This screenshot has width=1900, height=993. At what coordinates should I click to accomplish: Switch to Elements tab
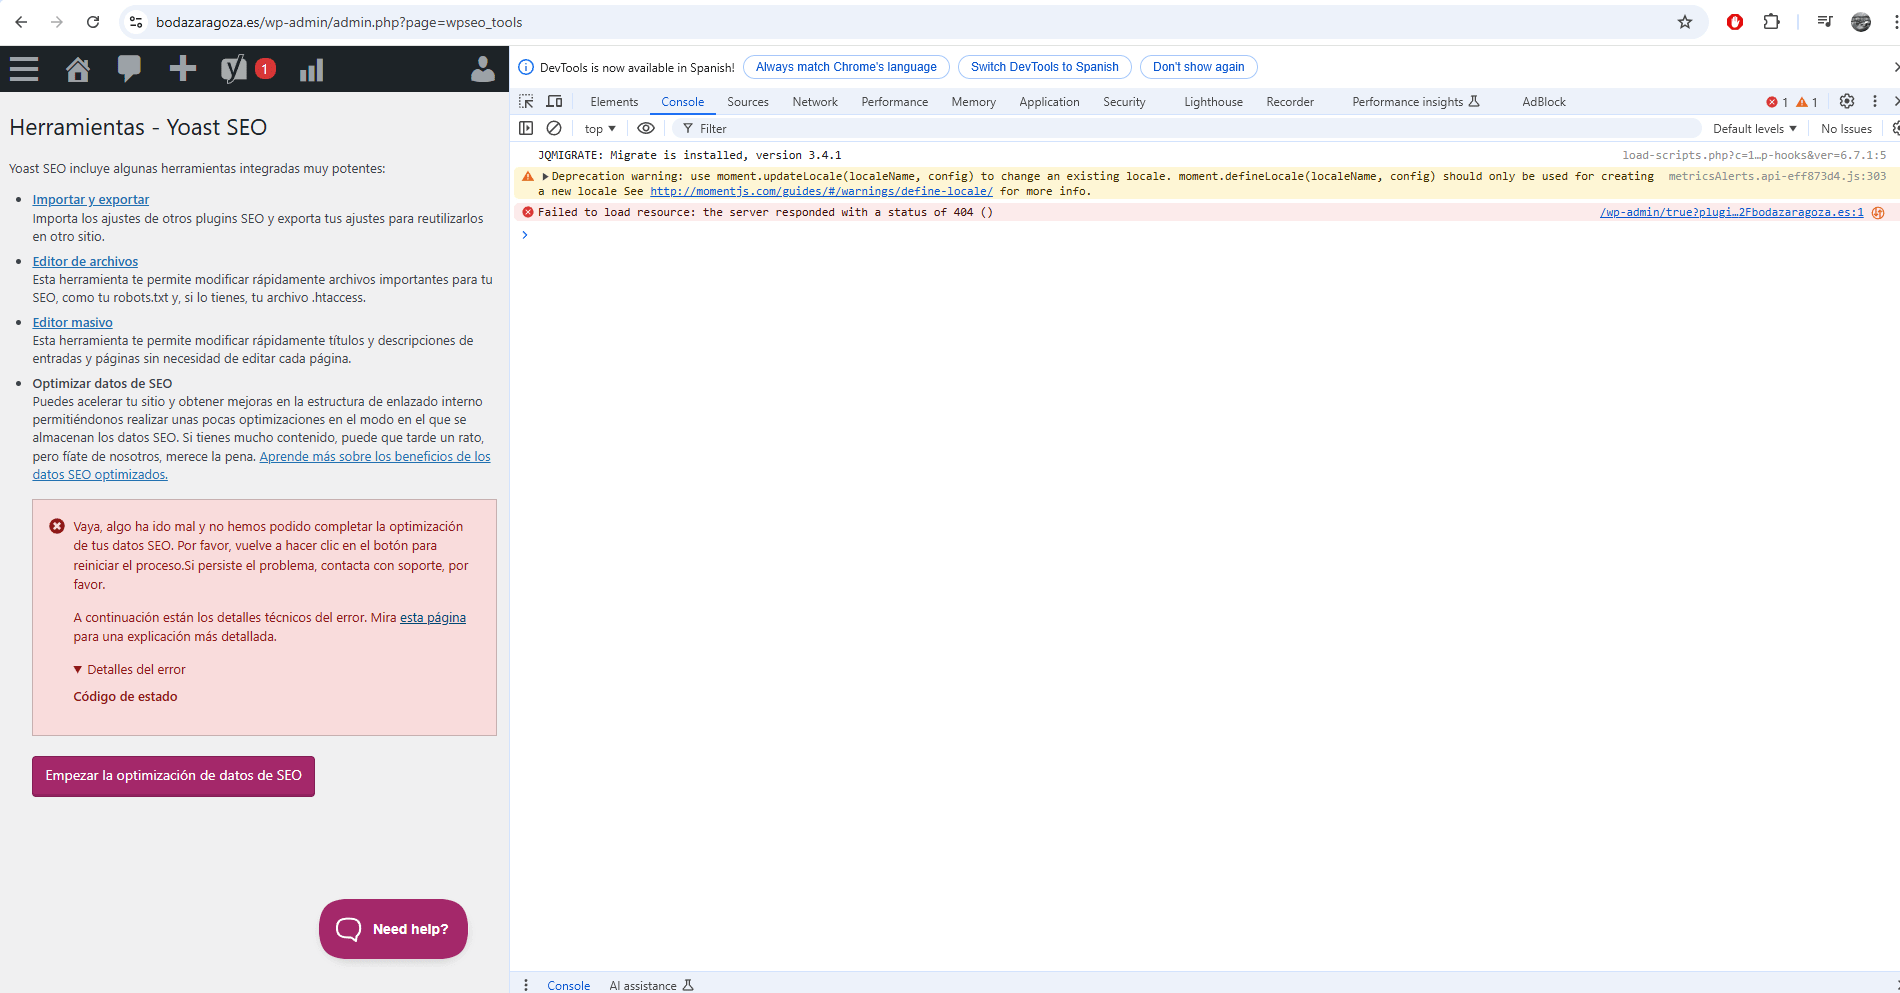(614, 102)
